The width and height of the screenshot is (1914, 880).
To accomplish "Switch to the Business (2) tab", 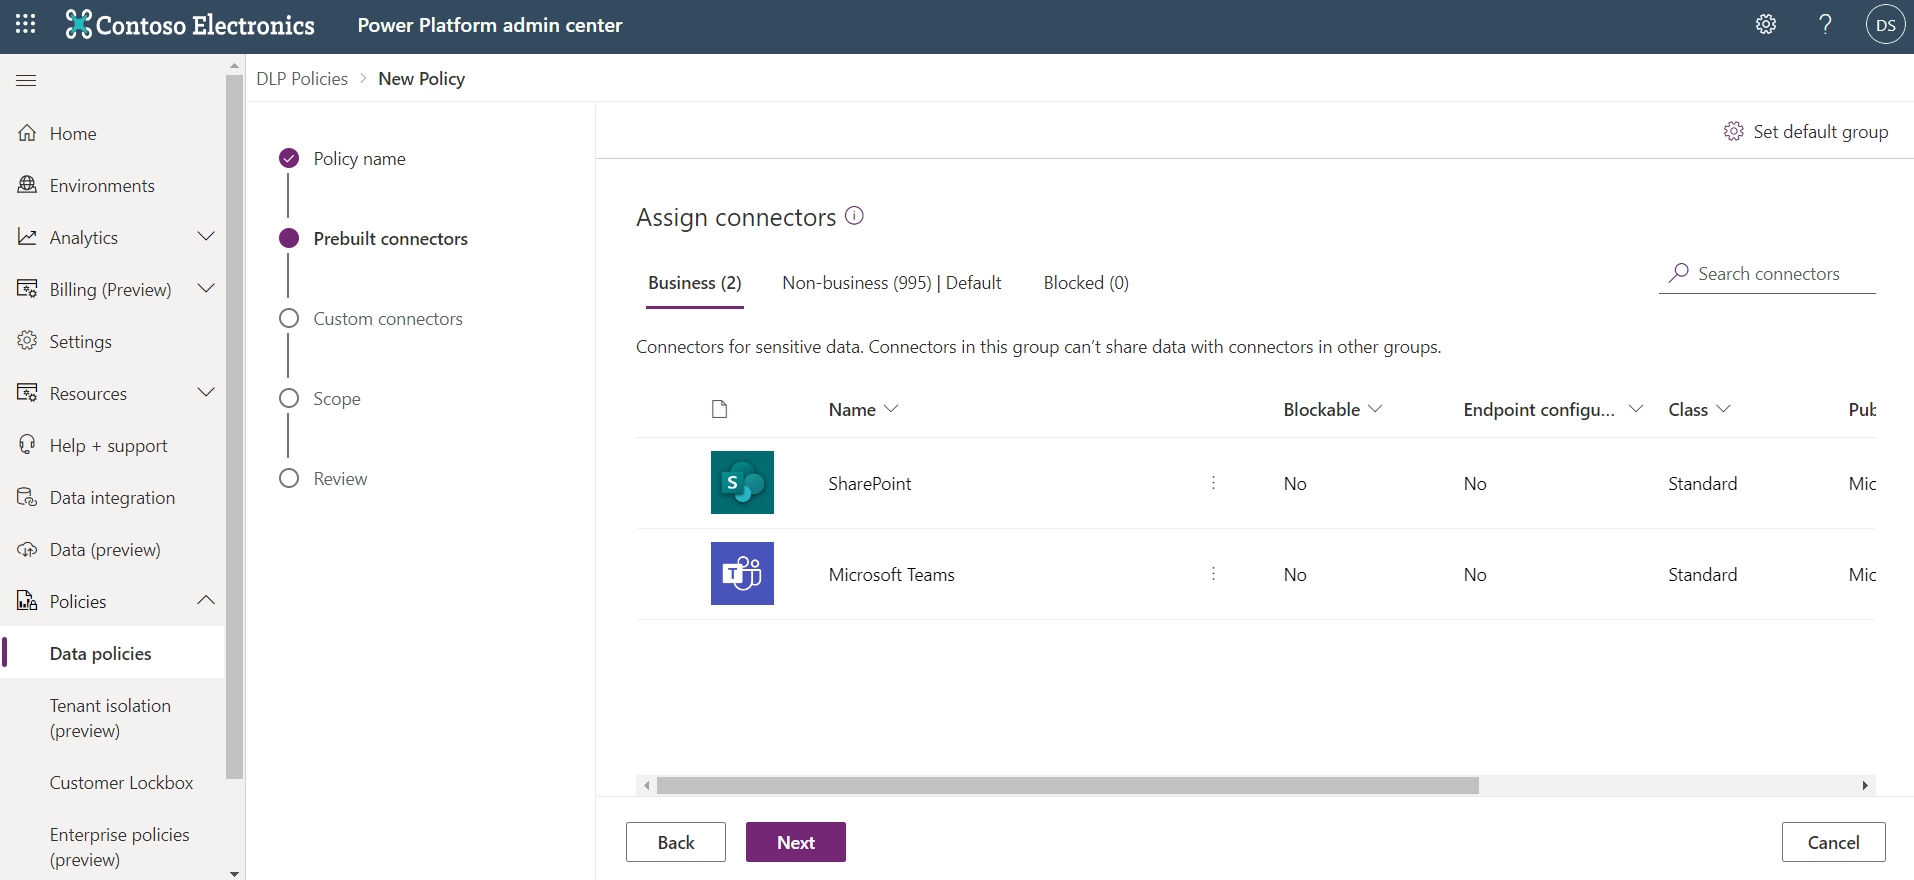I will [695, 283].
